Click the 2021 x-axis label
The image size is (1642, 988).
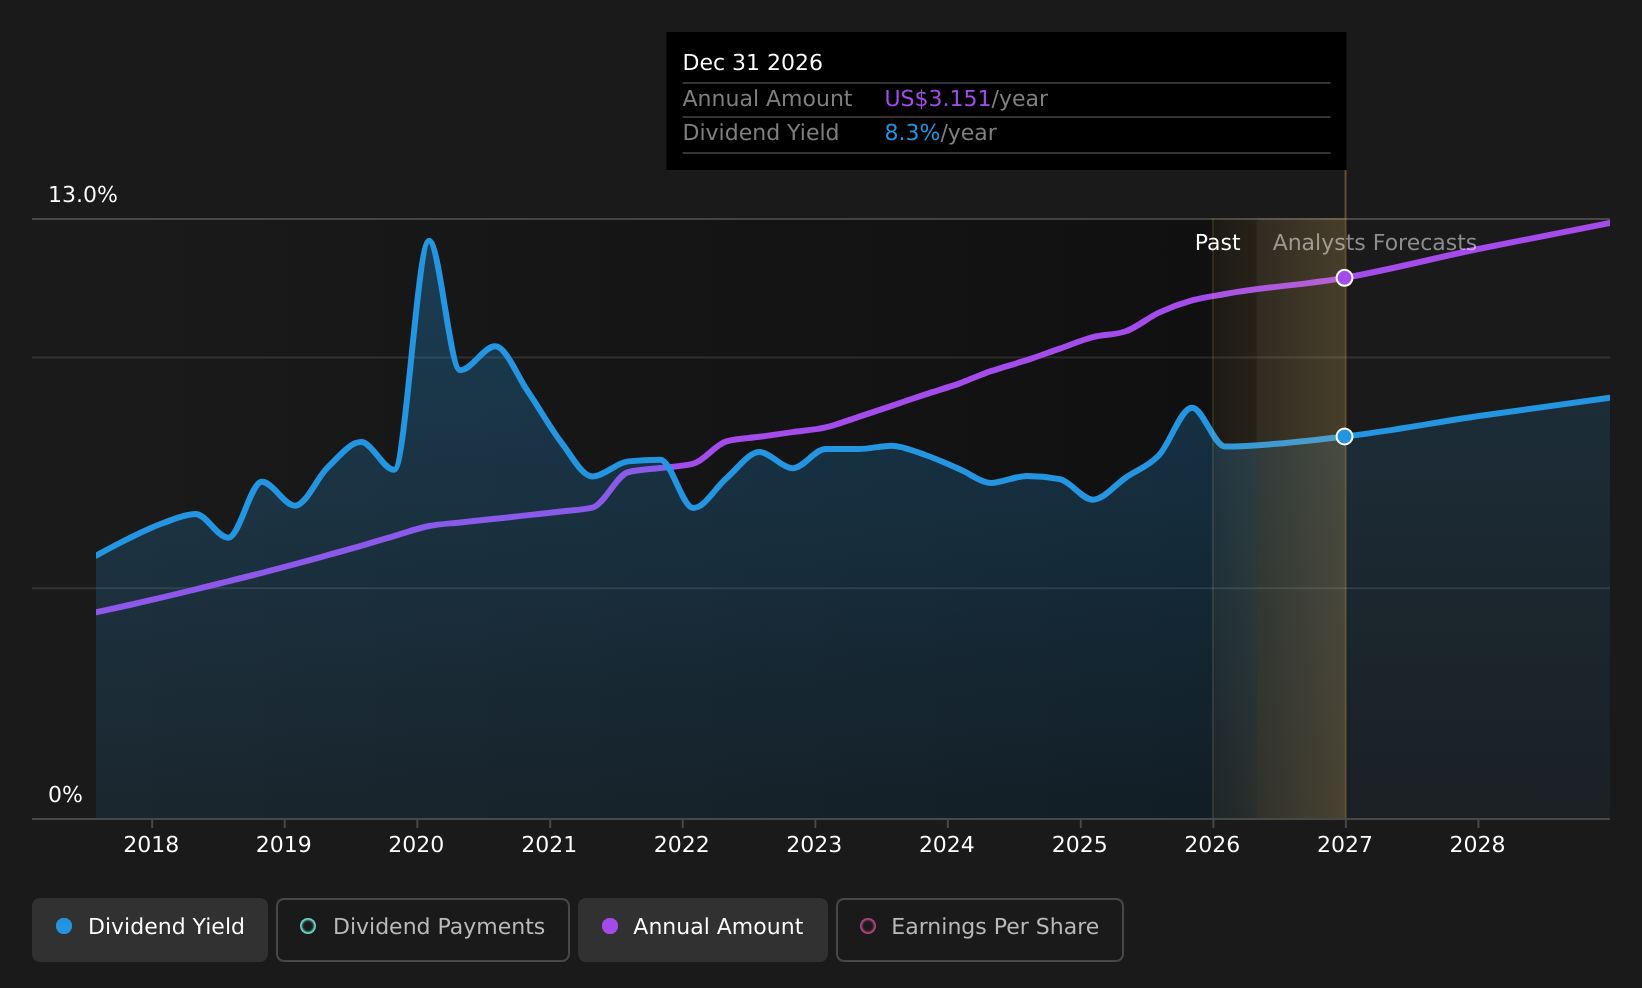(549, 845)
